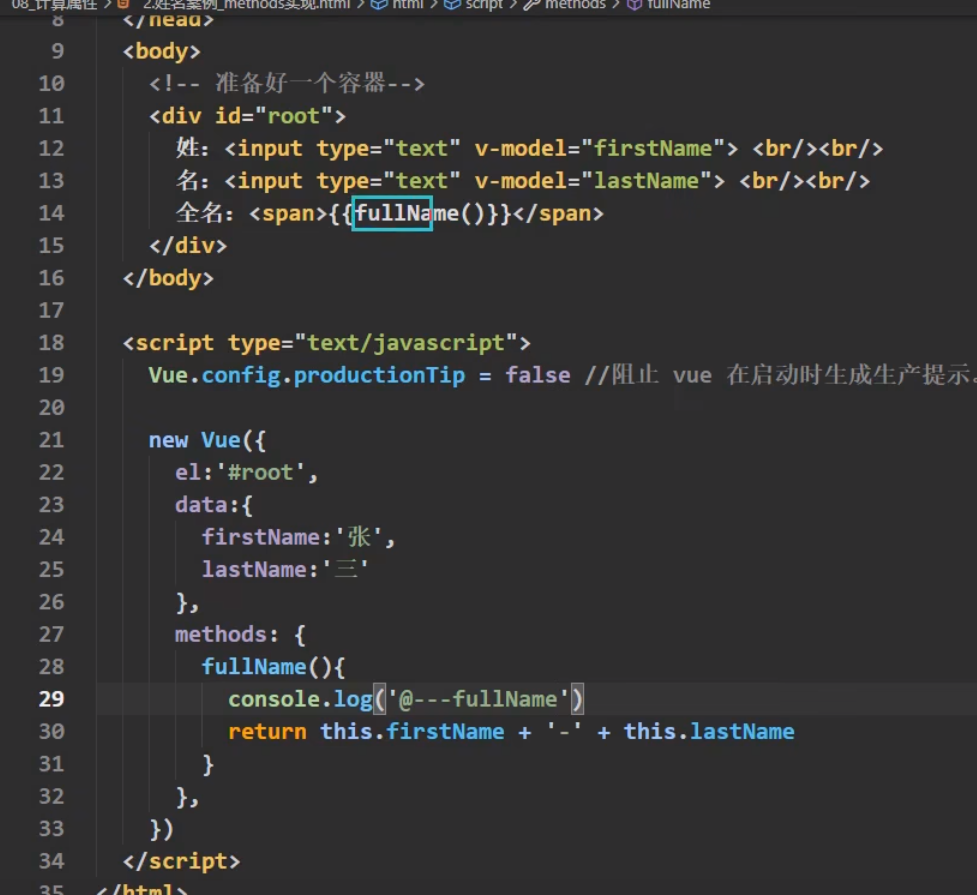The height and width of the screenshot is (895, 977).
Task: Click line number 21 in the gutter
Action: 51,440
